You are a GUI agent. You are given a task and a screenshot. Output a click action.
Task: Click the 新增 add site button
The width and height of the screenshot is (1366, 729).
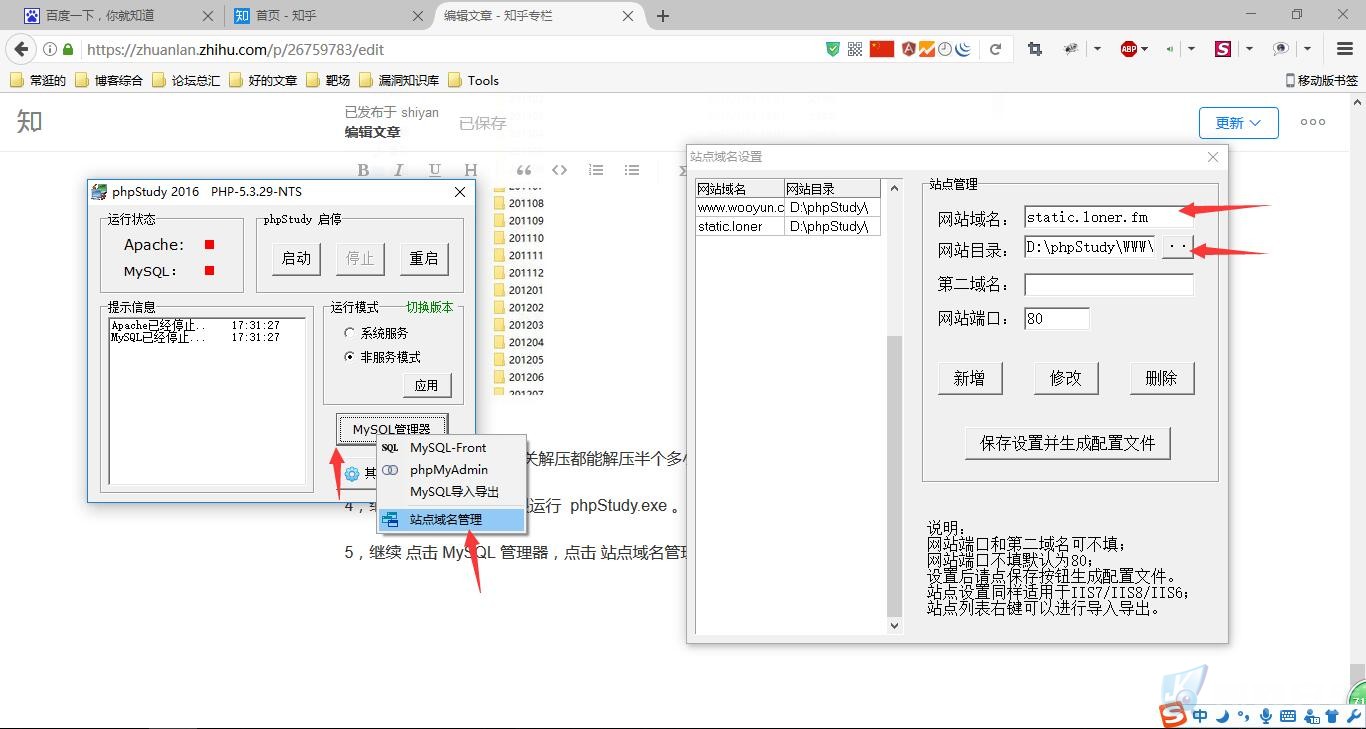click(969, 378)
